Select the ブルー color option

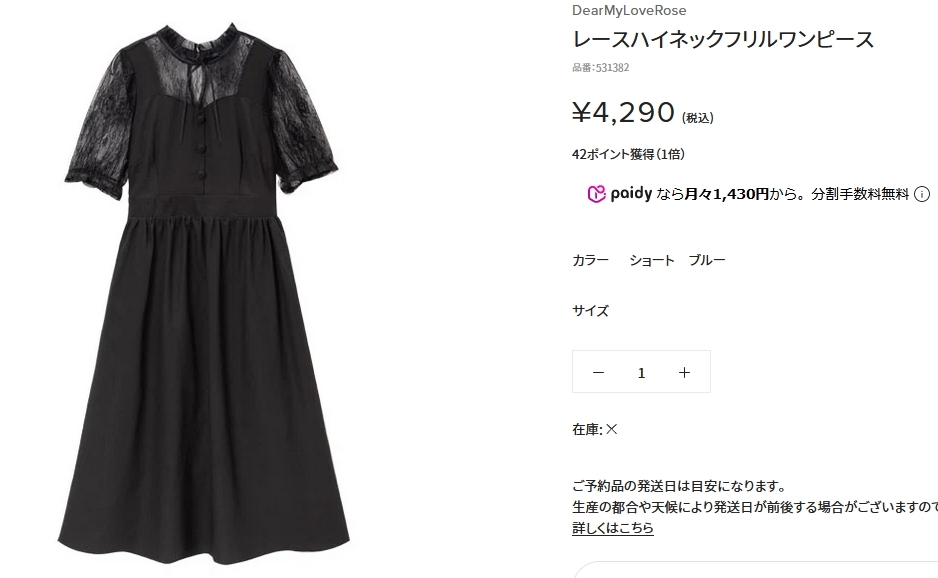pos(706,260)
